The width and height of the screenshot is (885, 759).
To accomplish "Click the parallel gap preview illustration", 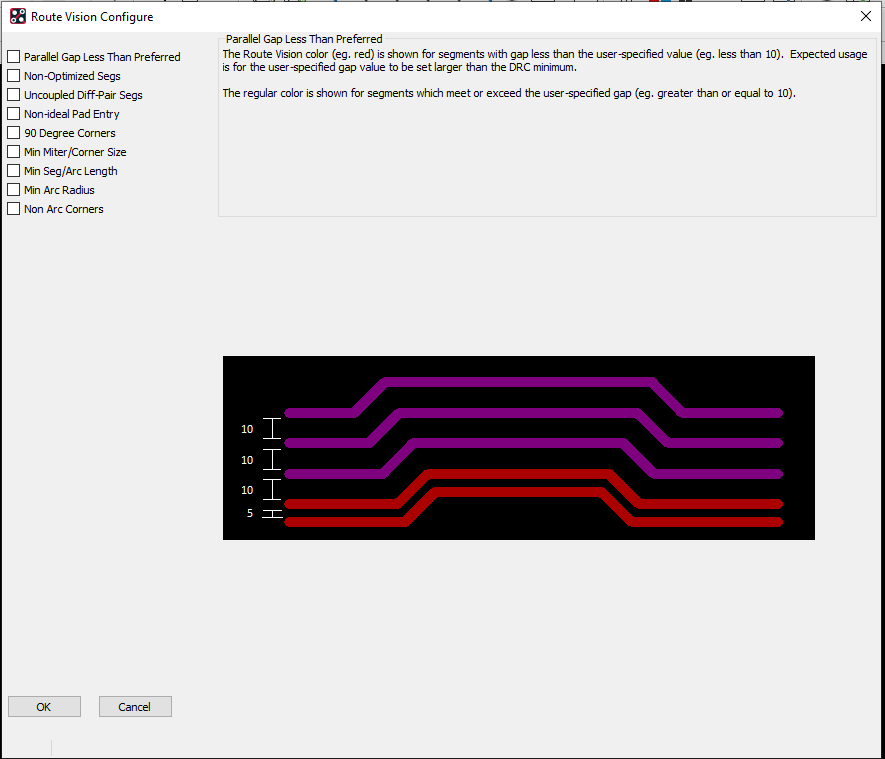I will tap(519, 447).
